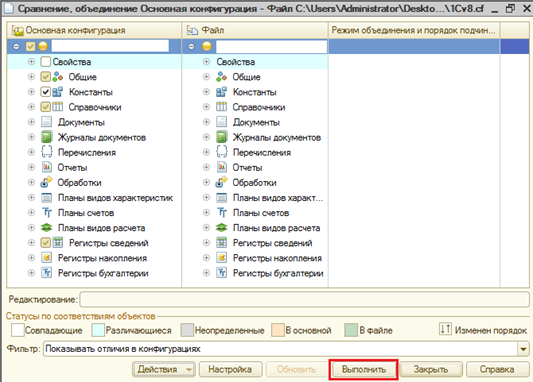This screenshot has width=533, height=382.
Task: Click the Планы счетов icon in left tree
Action: pyautogui.click(x=47, y=212)
